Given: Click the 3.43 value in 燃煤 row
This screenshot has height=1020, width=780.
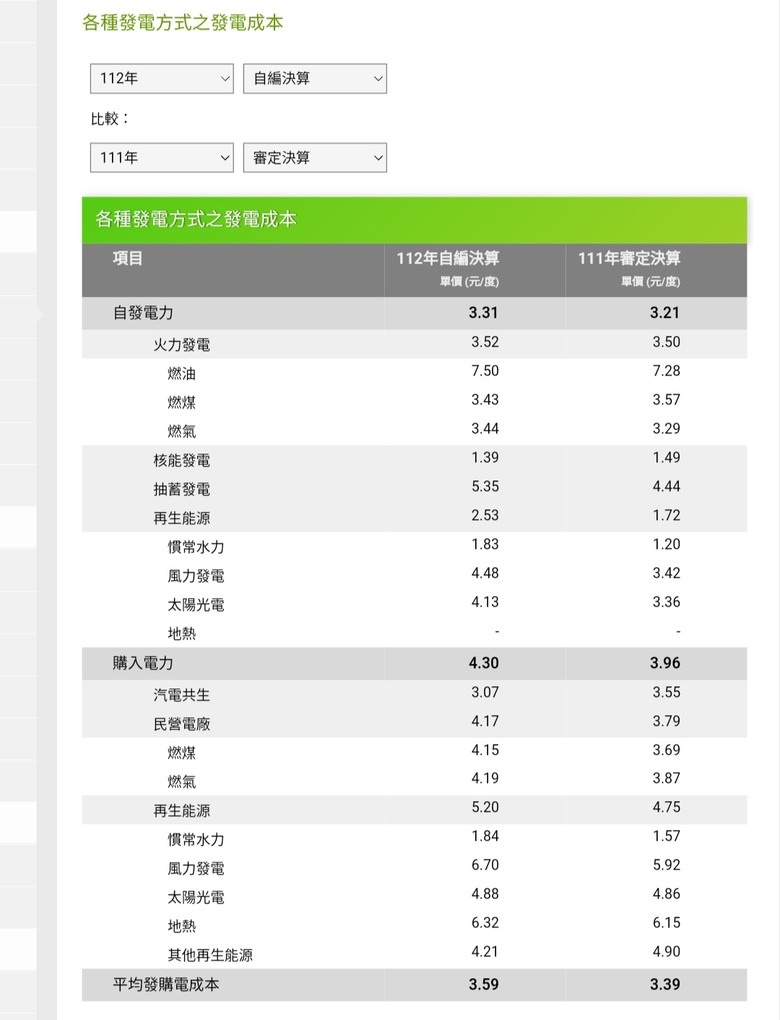Looking at the screenshot, I should (485, 399).
